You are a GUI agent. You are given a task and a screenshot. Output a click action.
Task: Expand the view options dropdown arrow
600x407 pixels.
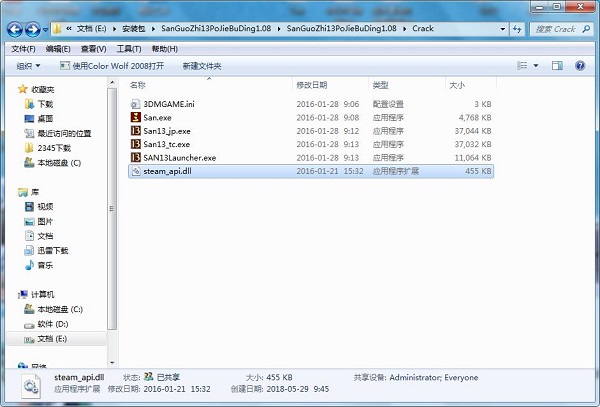pos(536,66)
